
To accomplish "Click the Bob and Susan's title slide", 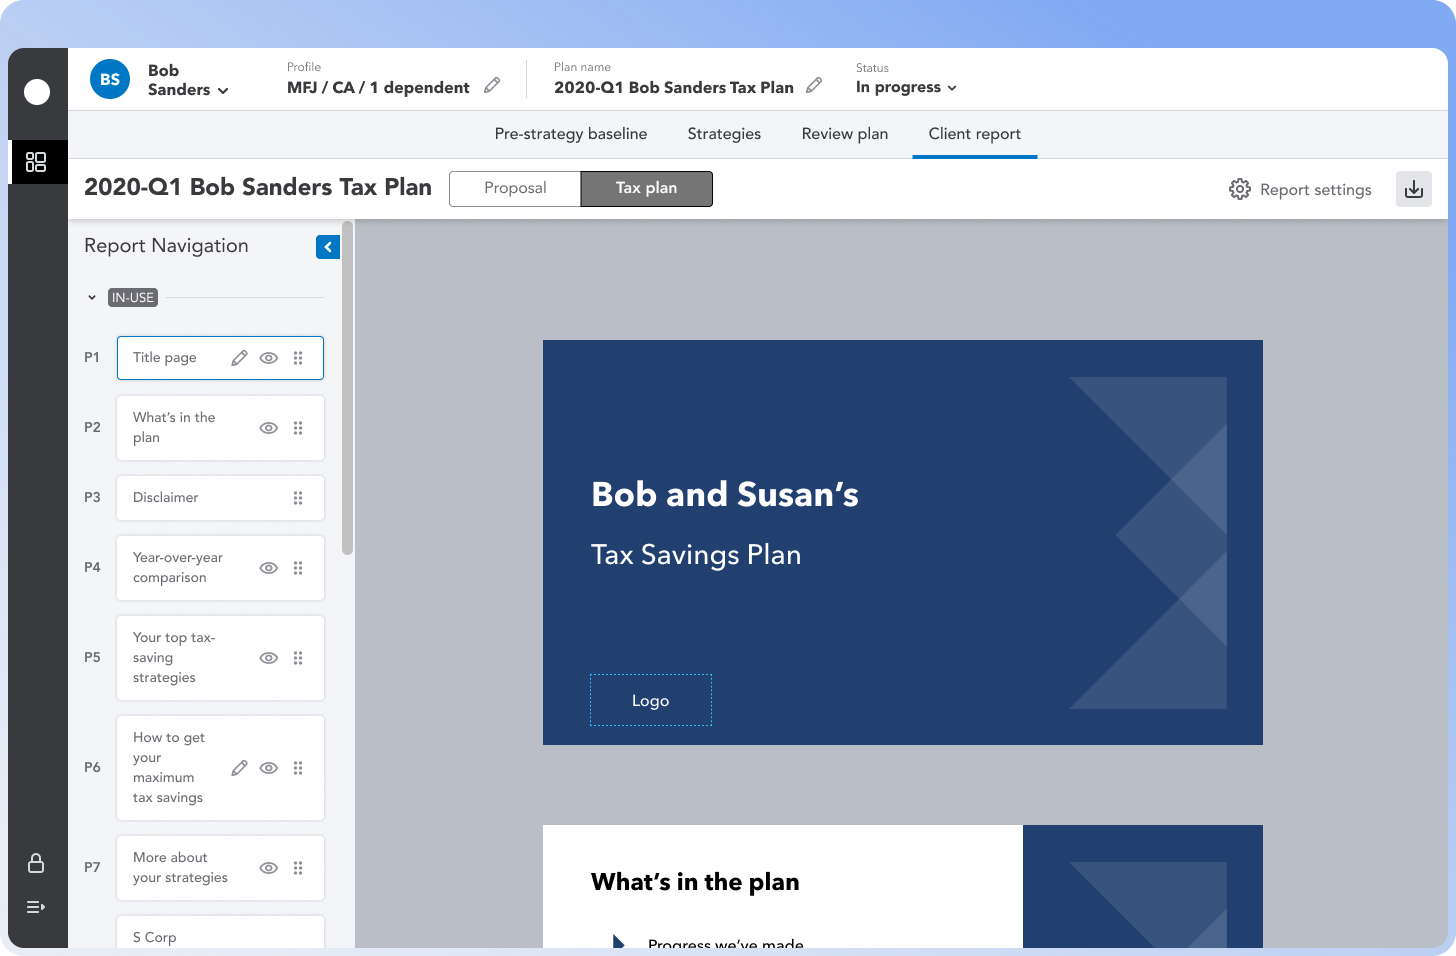I will (x=903, y=542).
